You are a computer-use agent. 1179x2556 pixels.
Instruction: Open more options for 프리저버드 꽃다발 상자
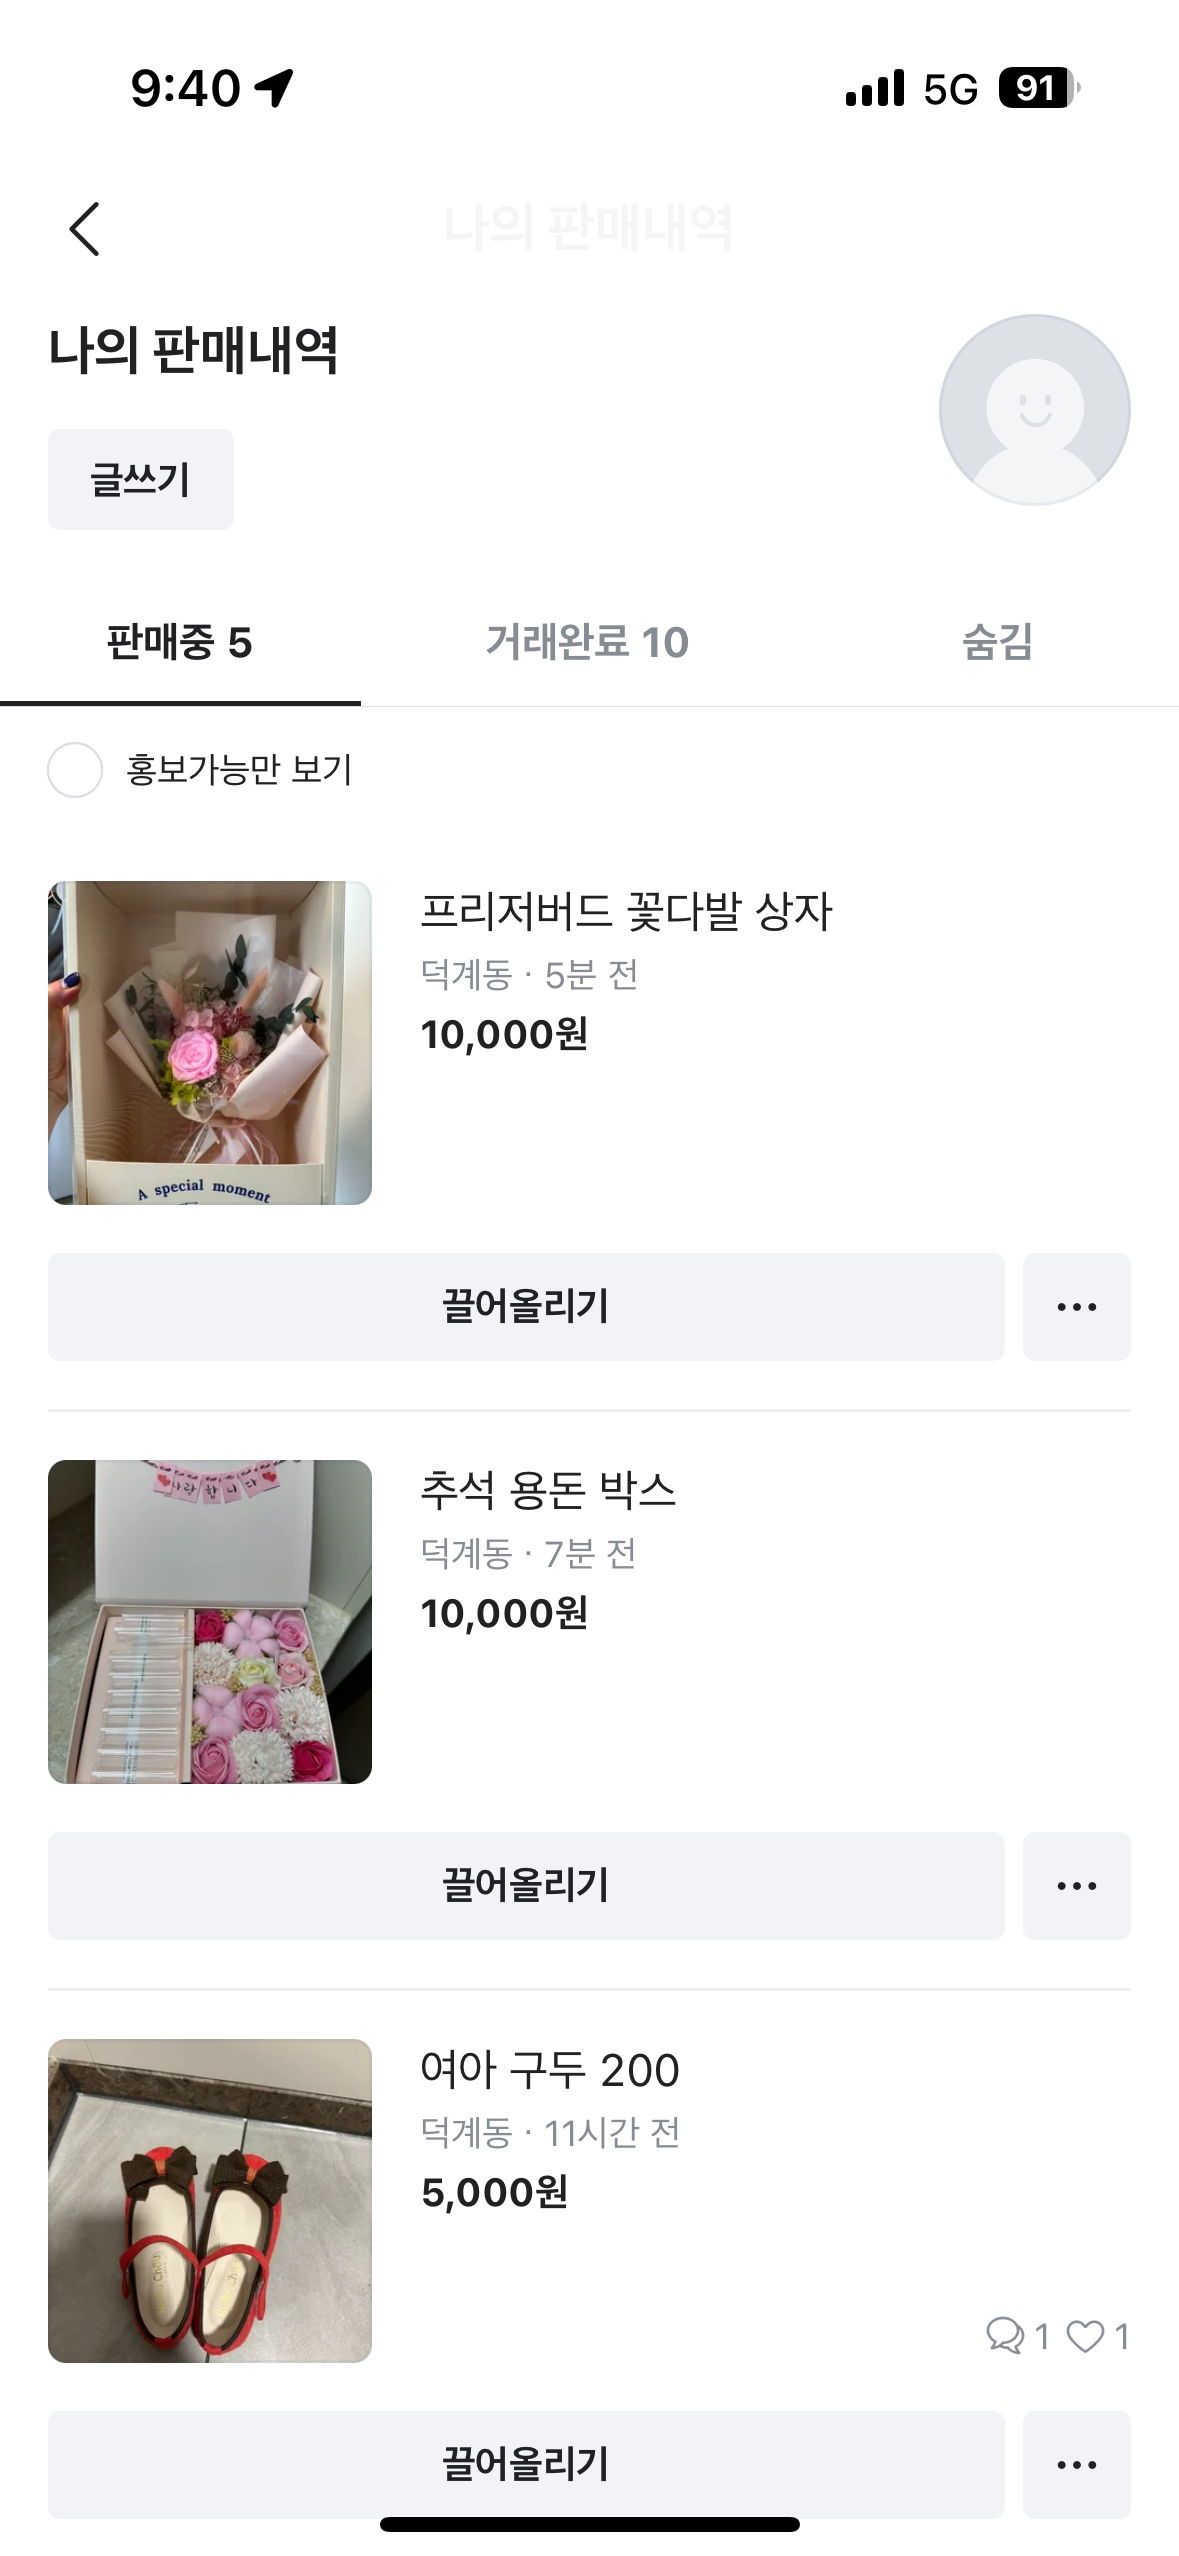pos(1076,1306)
